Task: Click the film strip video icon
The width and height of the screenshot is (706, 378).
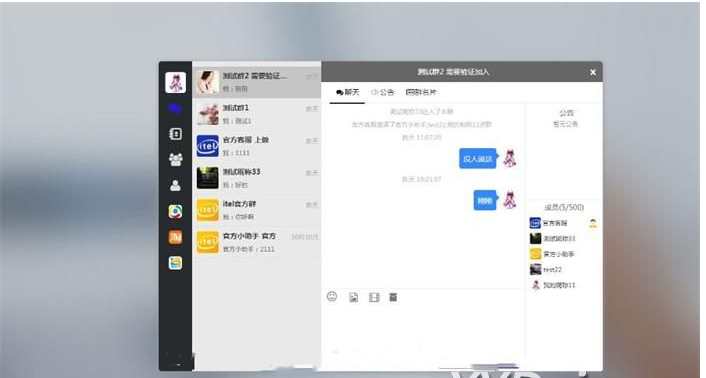Action: tap(374, 297)
